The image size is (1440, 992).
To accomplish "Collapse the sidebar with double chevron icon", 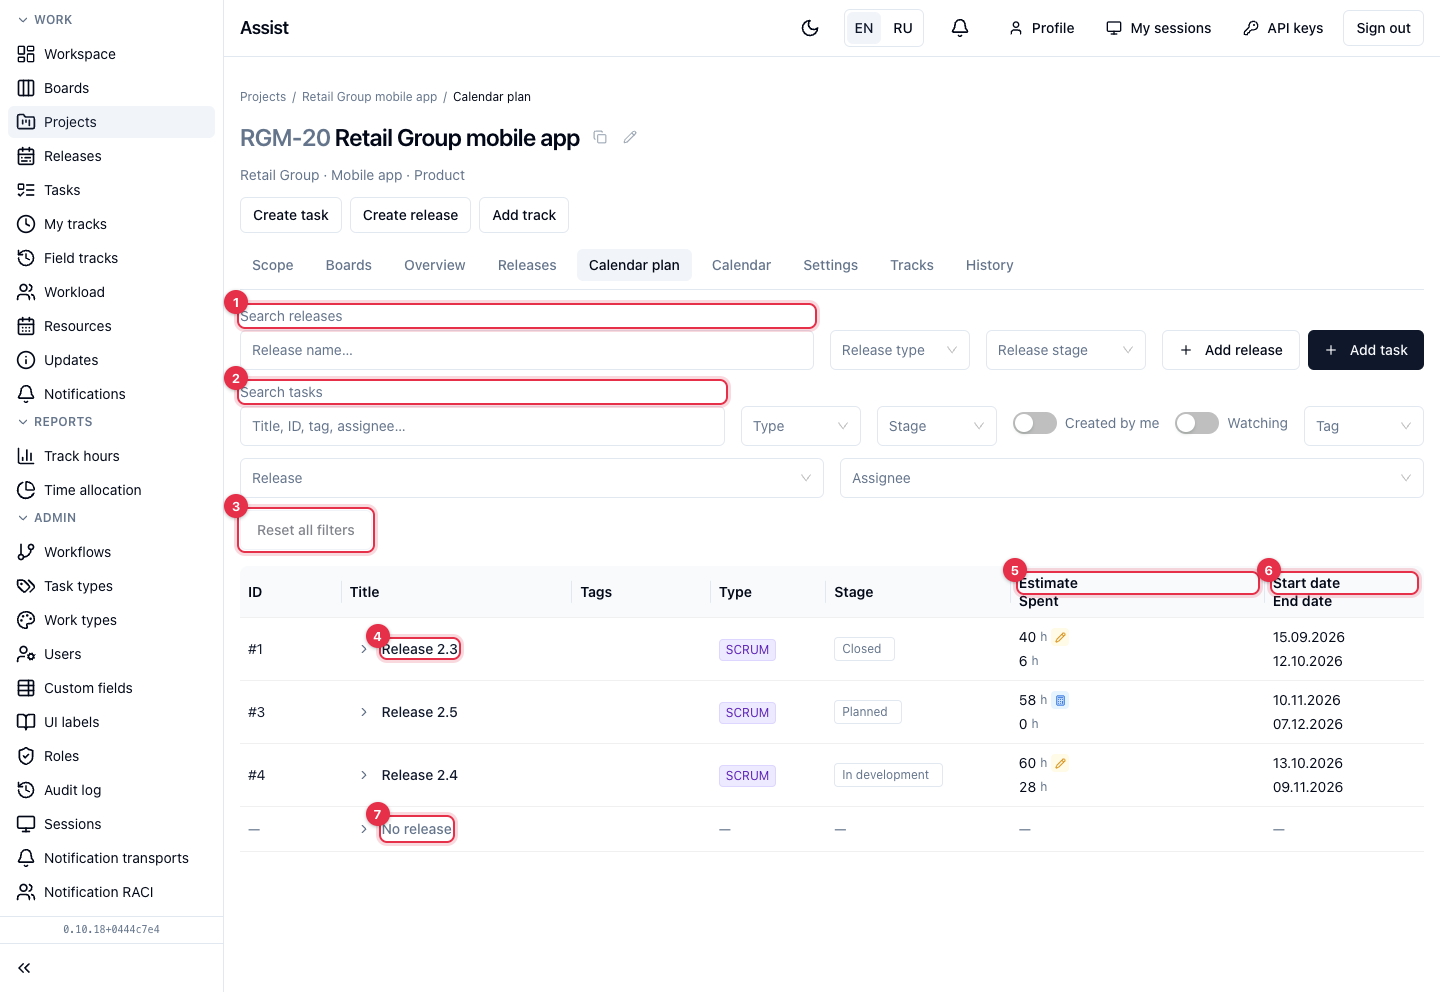I will click(24, 968).
